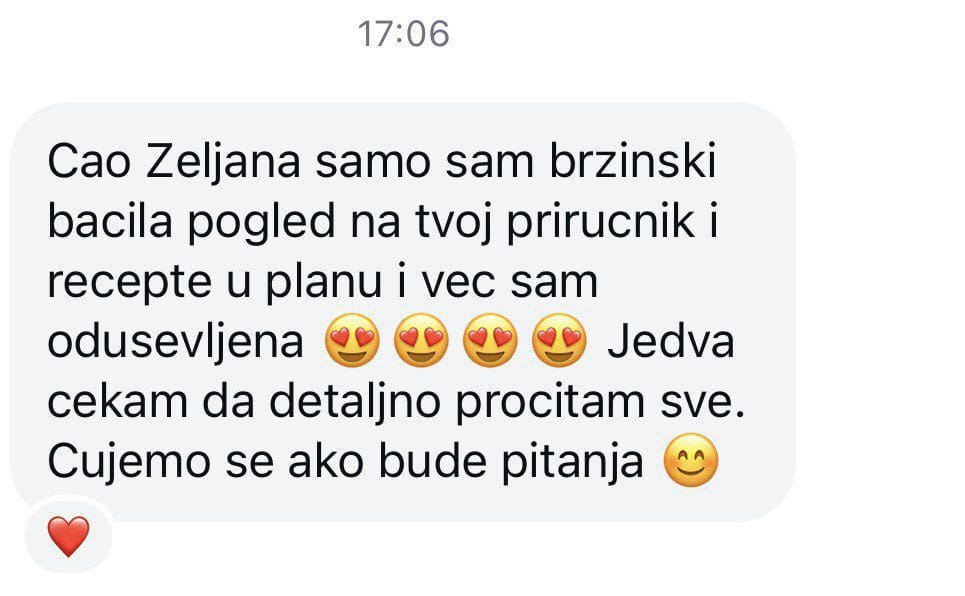Tap the red heart reaction below the message
This screenshot has width=965, height=596.
pos(68,536)
